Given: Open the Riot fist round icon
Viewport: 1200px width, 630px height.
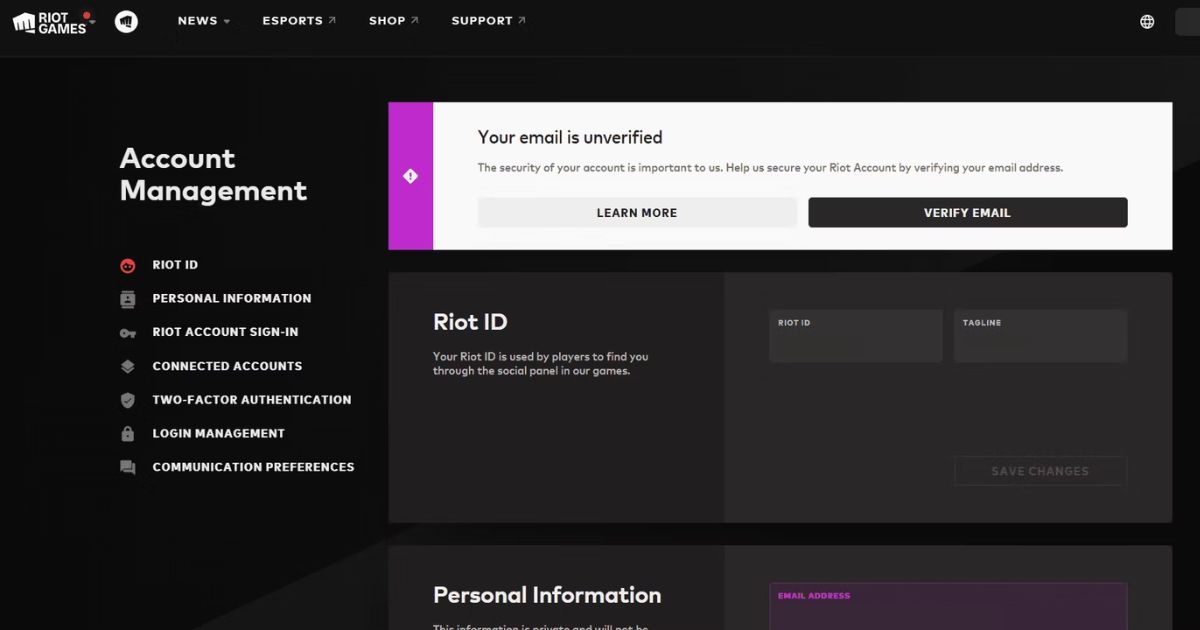Looking at the screenshot, I should 126,21.
